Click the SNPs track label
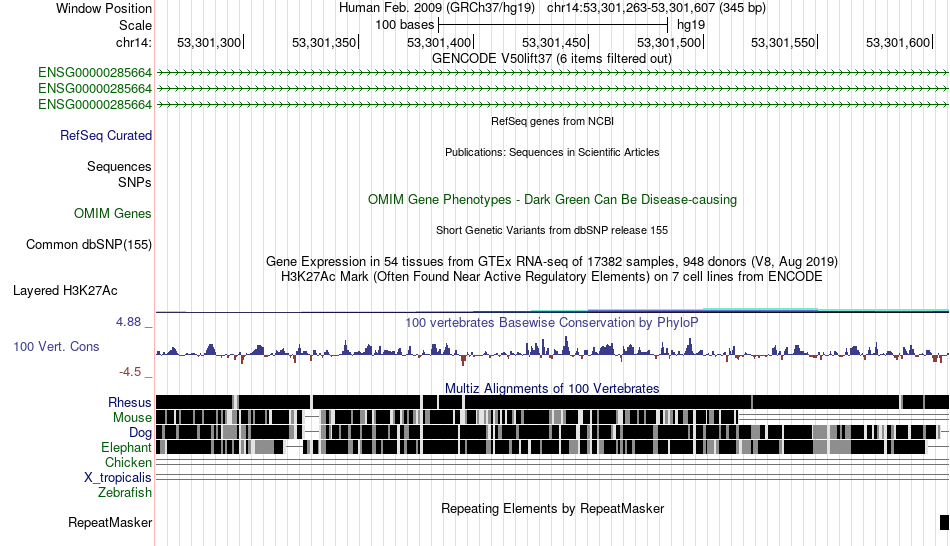 point(135,182)
